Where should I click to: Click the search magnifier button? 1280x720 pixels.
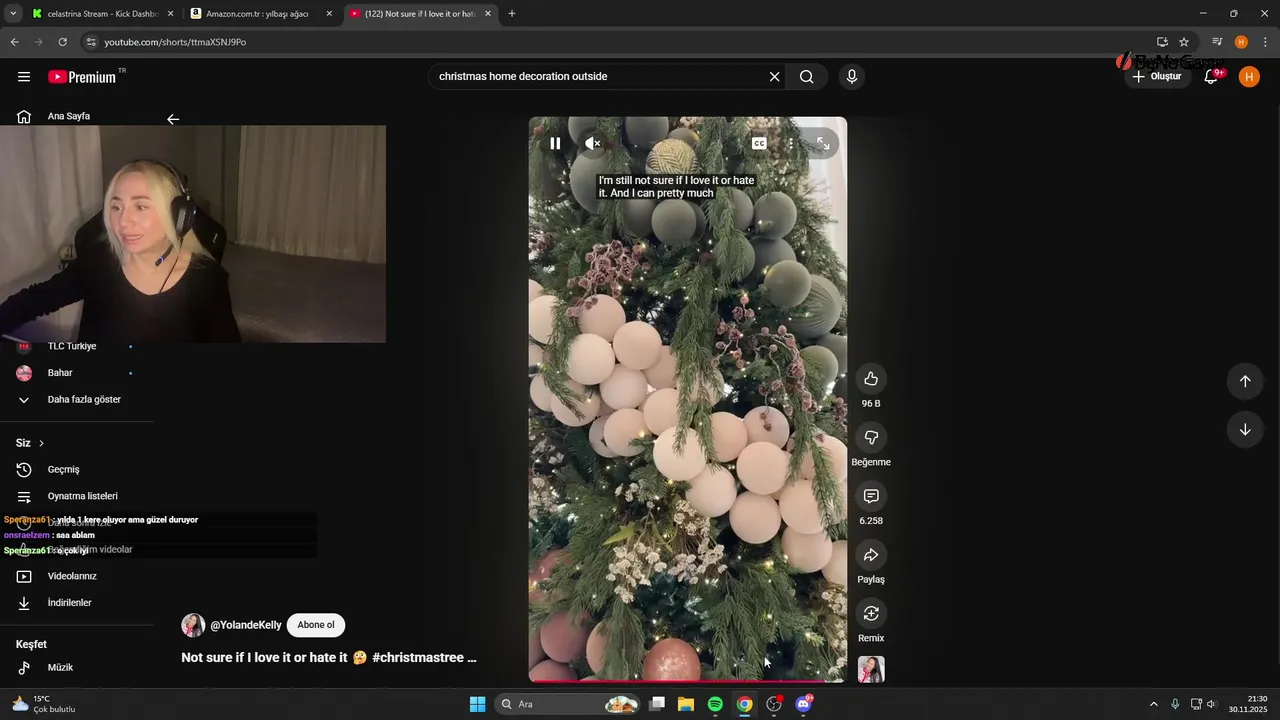807,77
